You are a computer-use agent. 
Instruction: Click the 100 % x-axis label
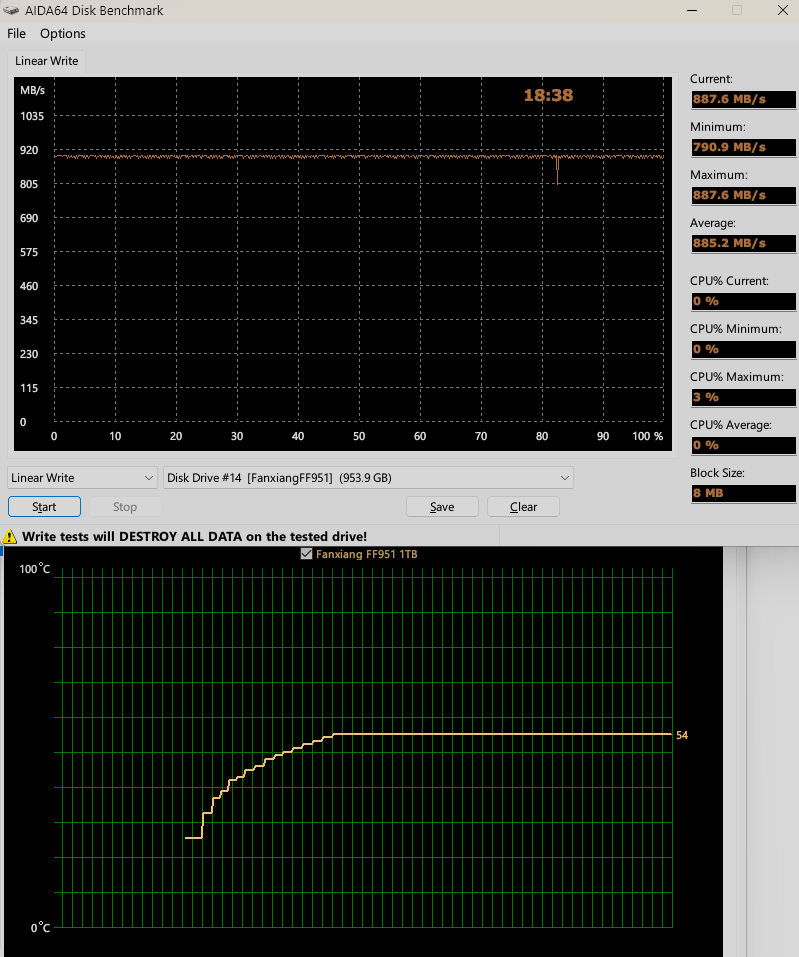click(x=647, y=436)
